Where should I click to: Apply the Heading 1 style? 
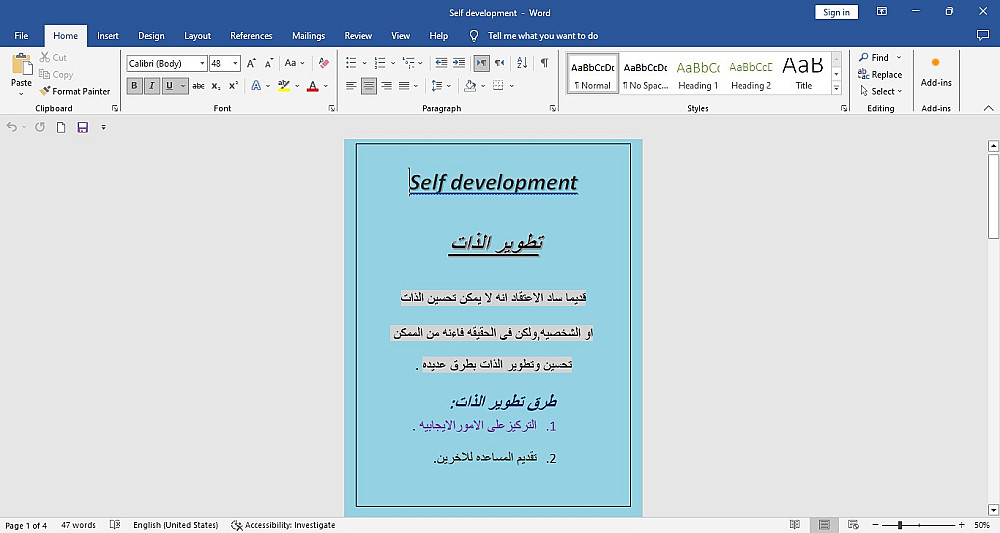click(698, 74)
